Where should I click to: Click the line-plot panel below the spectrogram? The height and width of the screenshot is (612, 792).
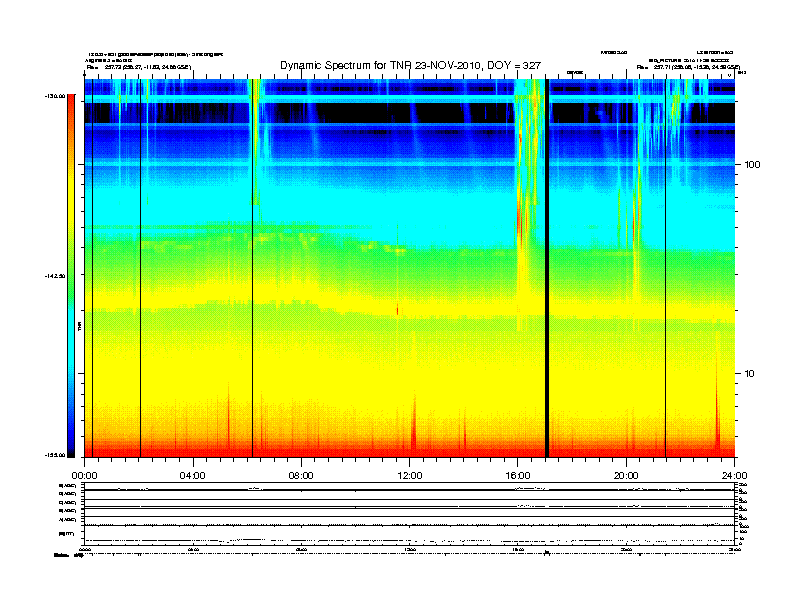point(409,514)
